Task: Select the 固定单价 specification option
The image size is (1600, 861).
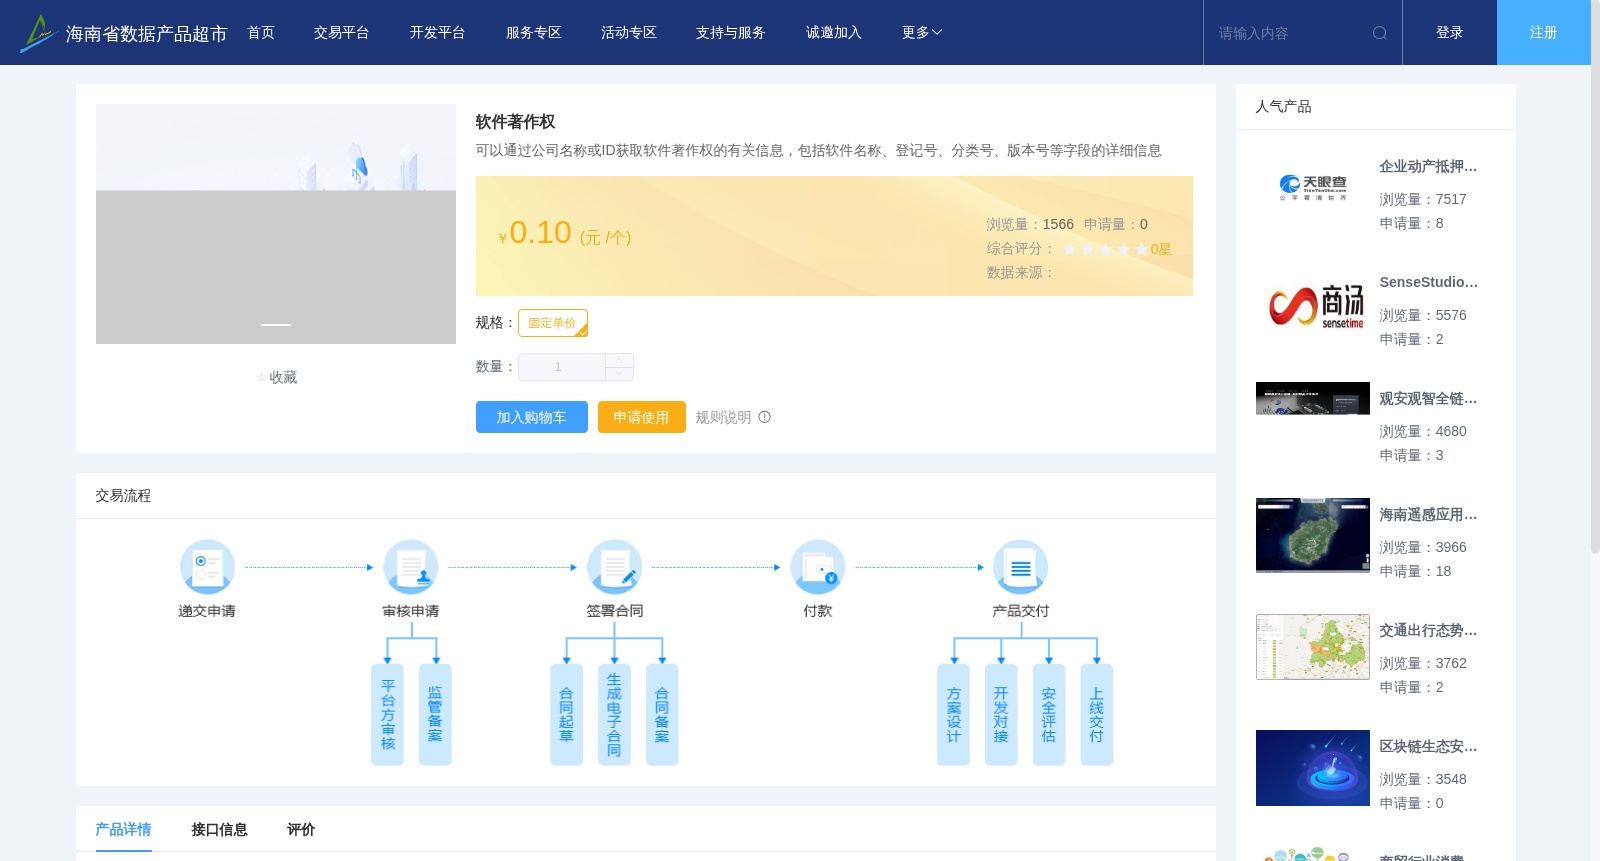Action: [x=553, y=323]
